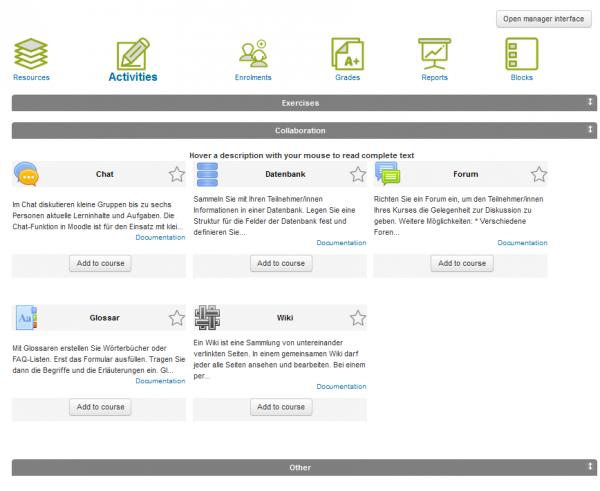Toggle favorite star for Forum
Viewport: 600px width, 491px height.
(539, 174)
